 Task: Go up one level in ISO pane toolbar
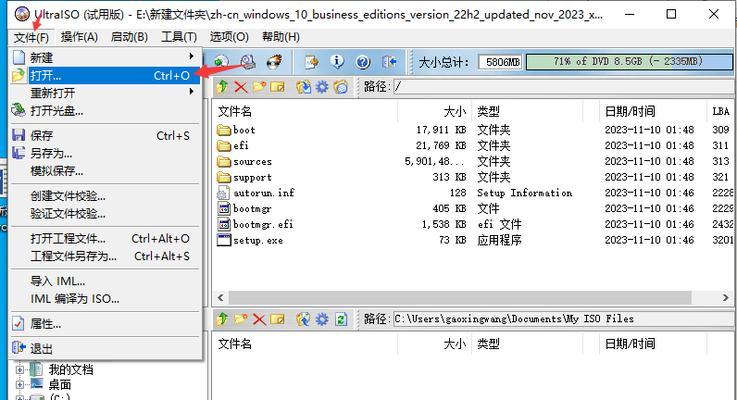click(x=222, y=86)
